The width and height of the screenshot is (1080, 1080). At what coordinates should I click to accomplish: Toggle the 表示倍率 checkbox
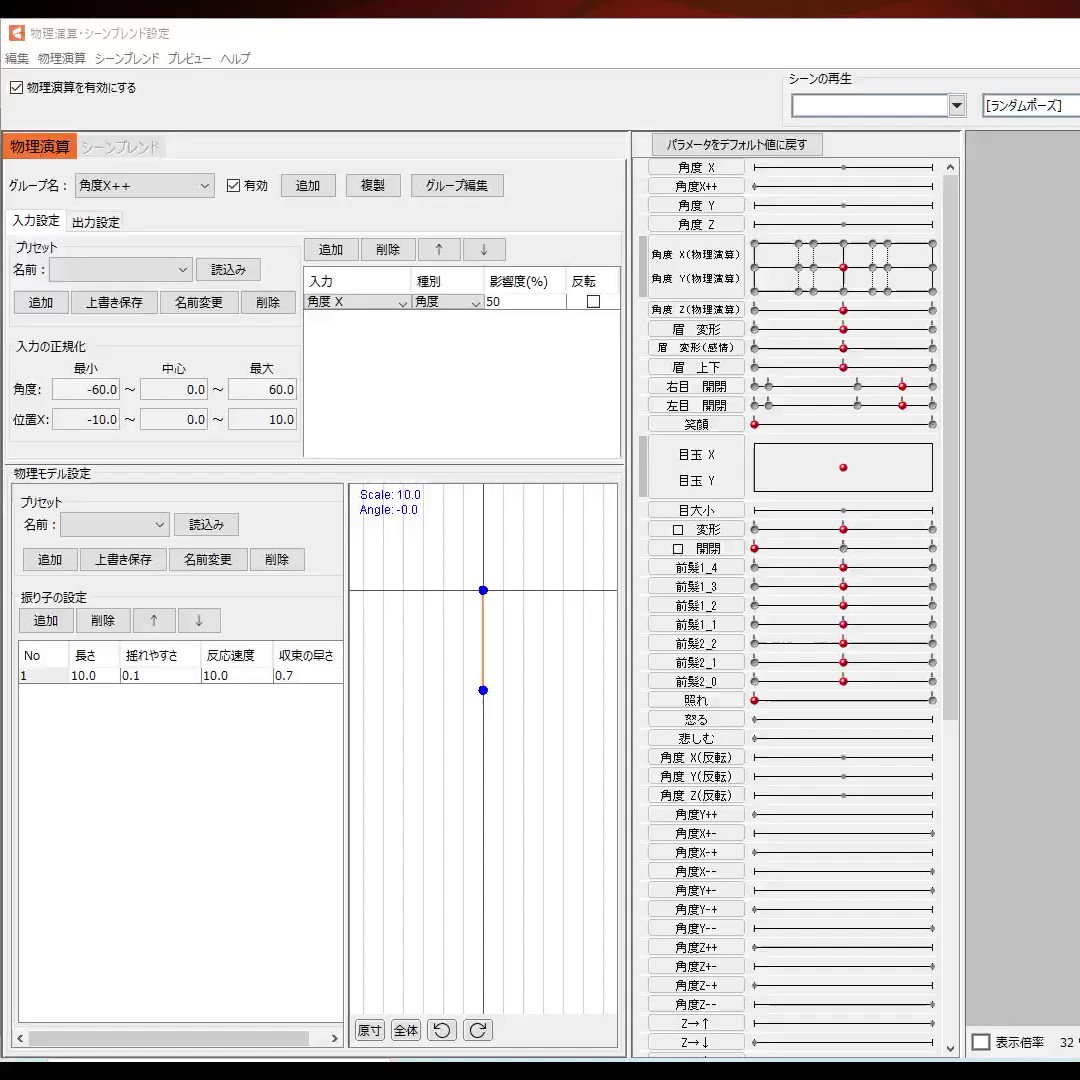[x=981, y=1042]
